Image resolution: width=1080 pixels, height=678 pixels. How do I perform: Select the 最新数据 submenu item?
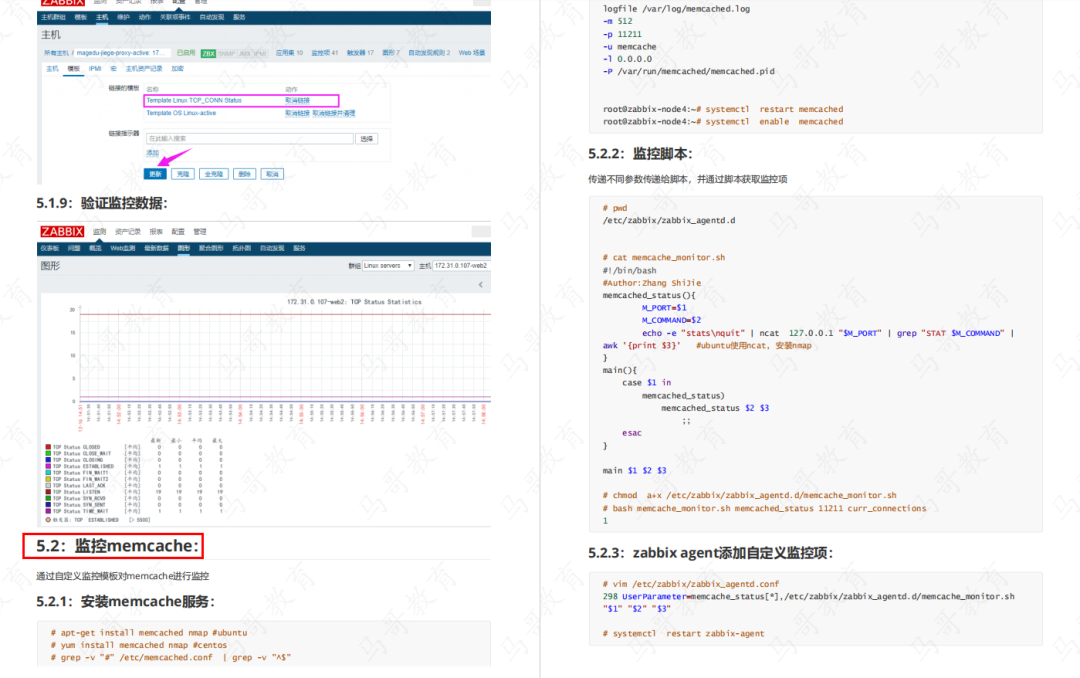click(x=156, y=248)
